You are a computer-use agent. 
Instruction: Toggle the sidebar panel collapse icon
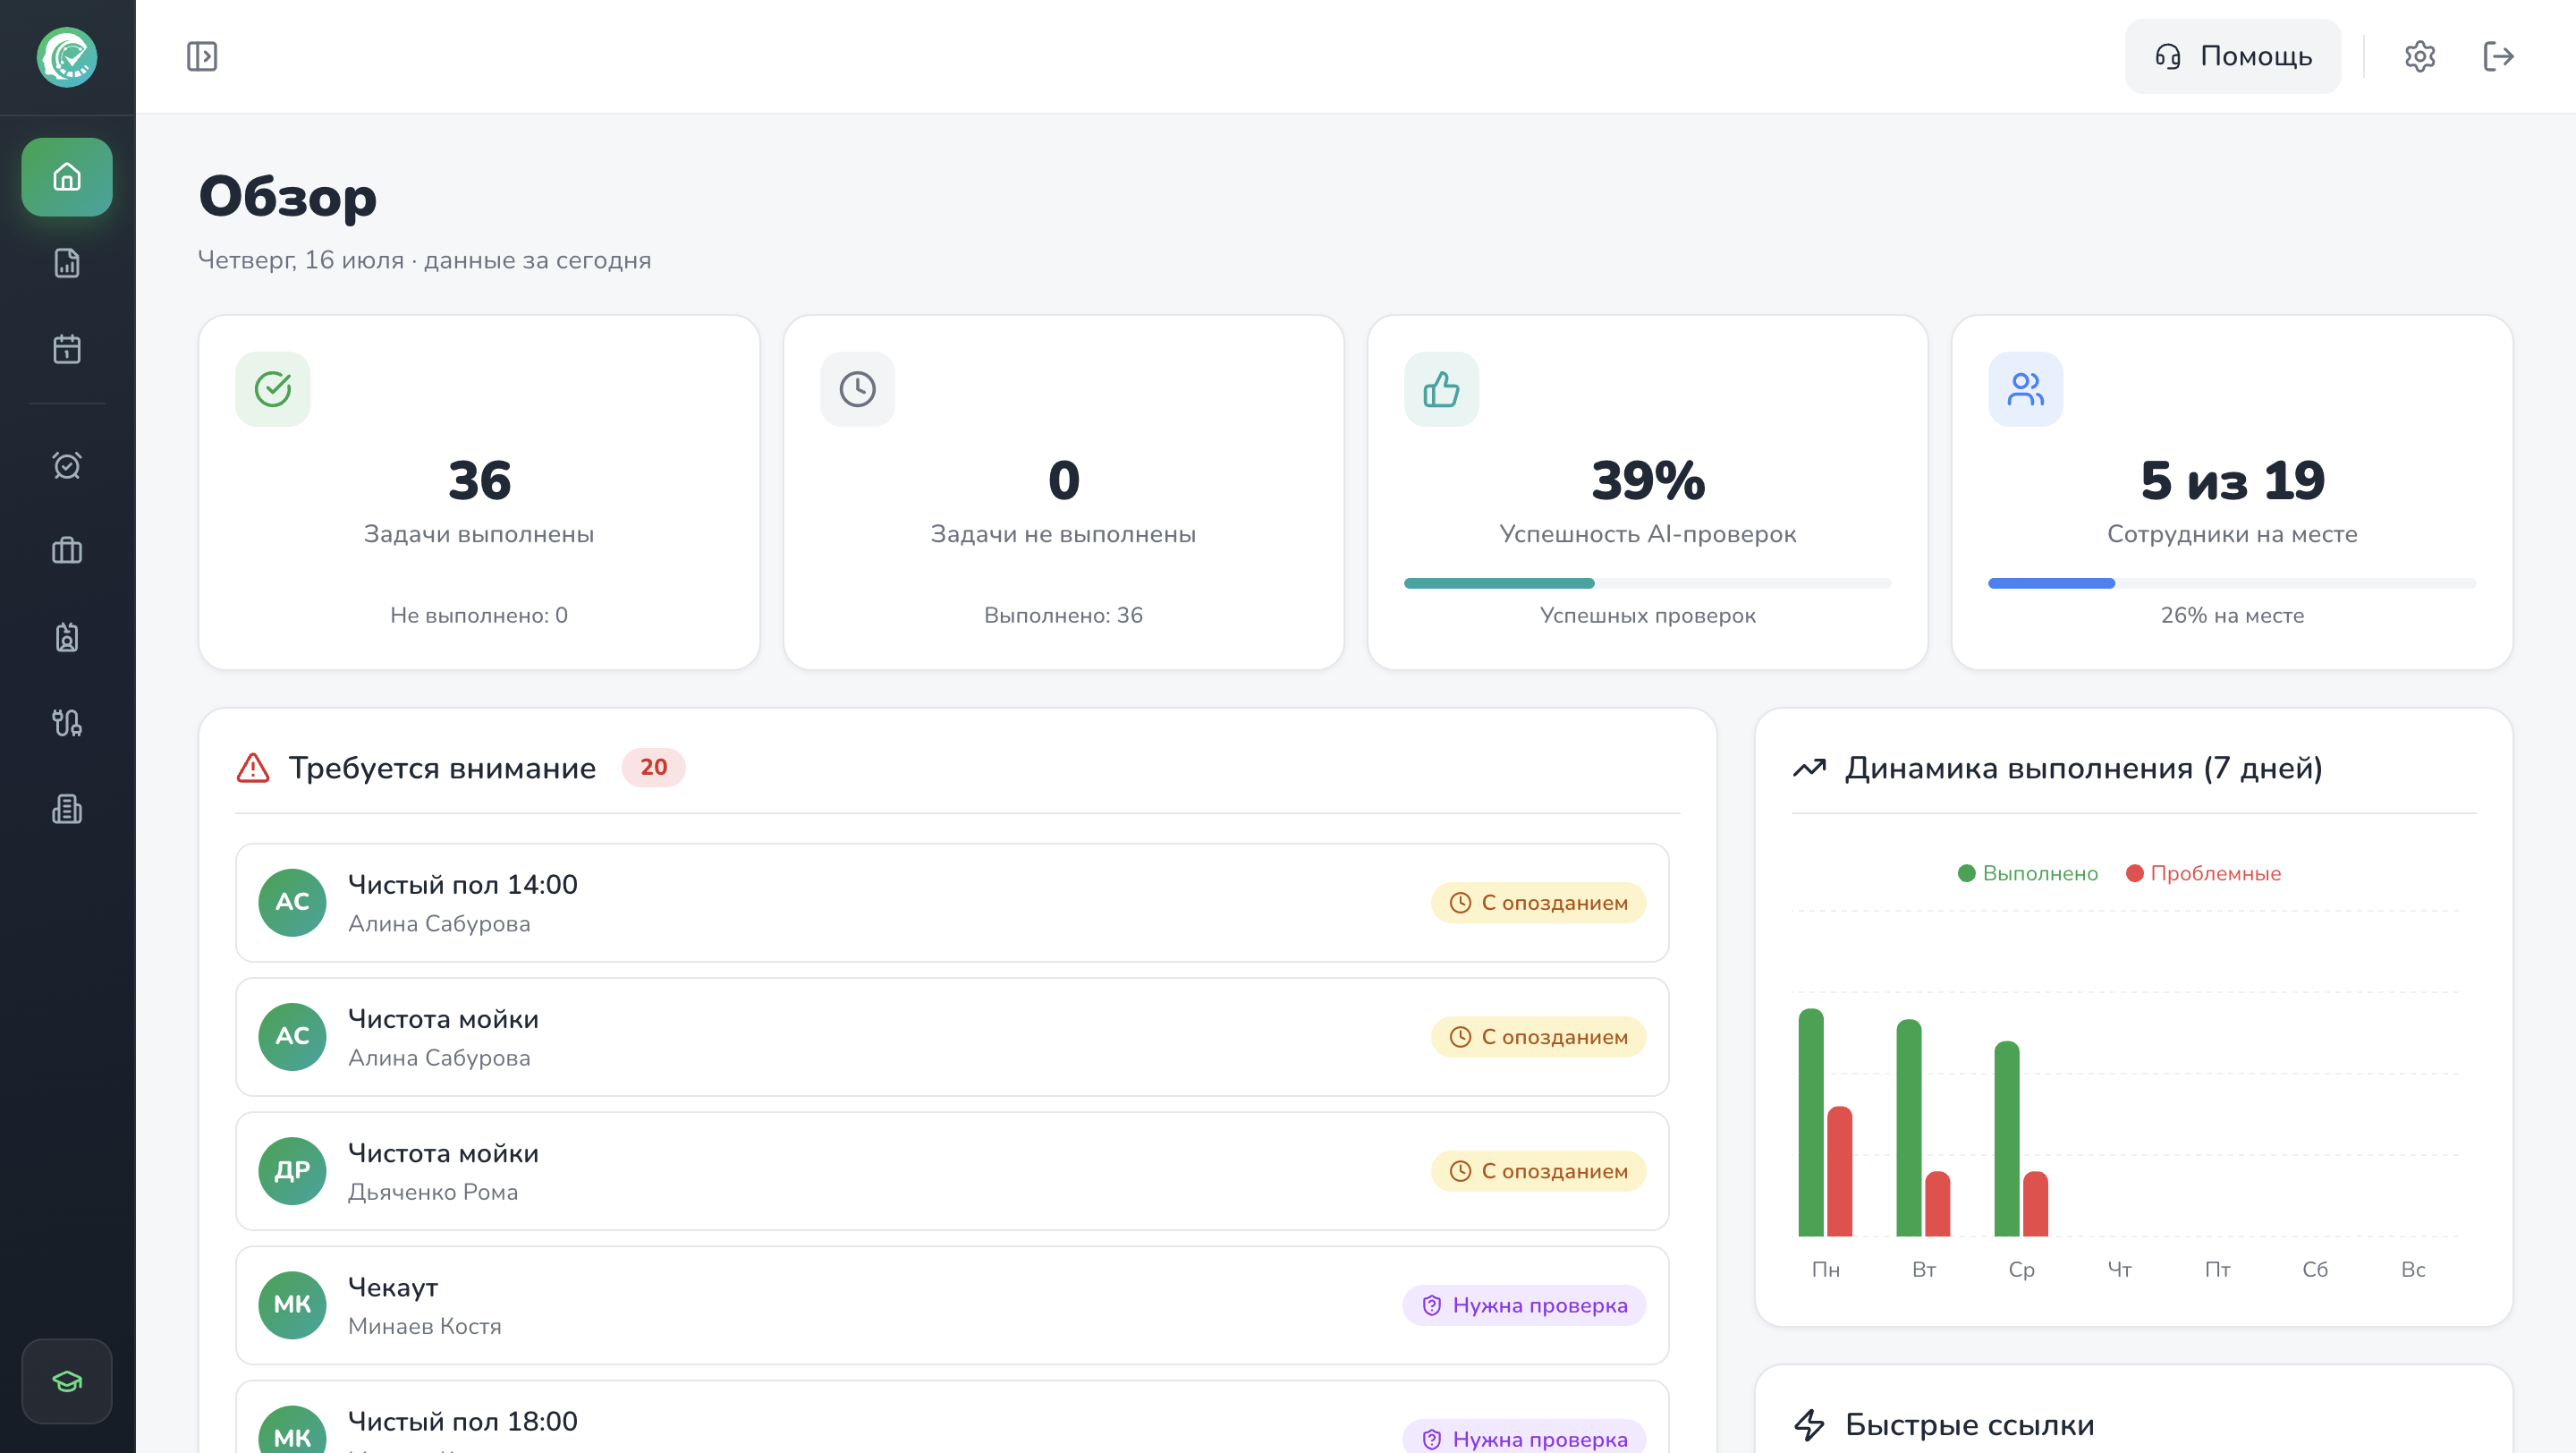click(x=202, y=56)
